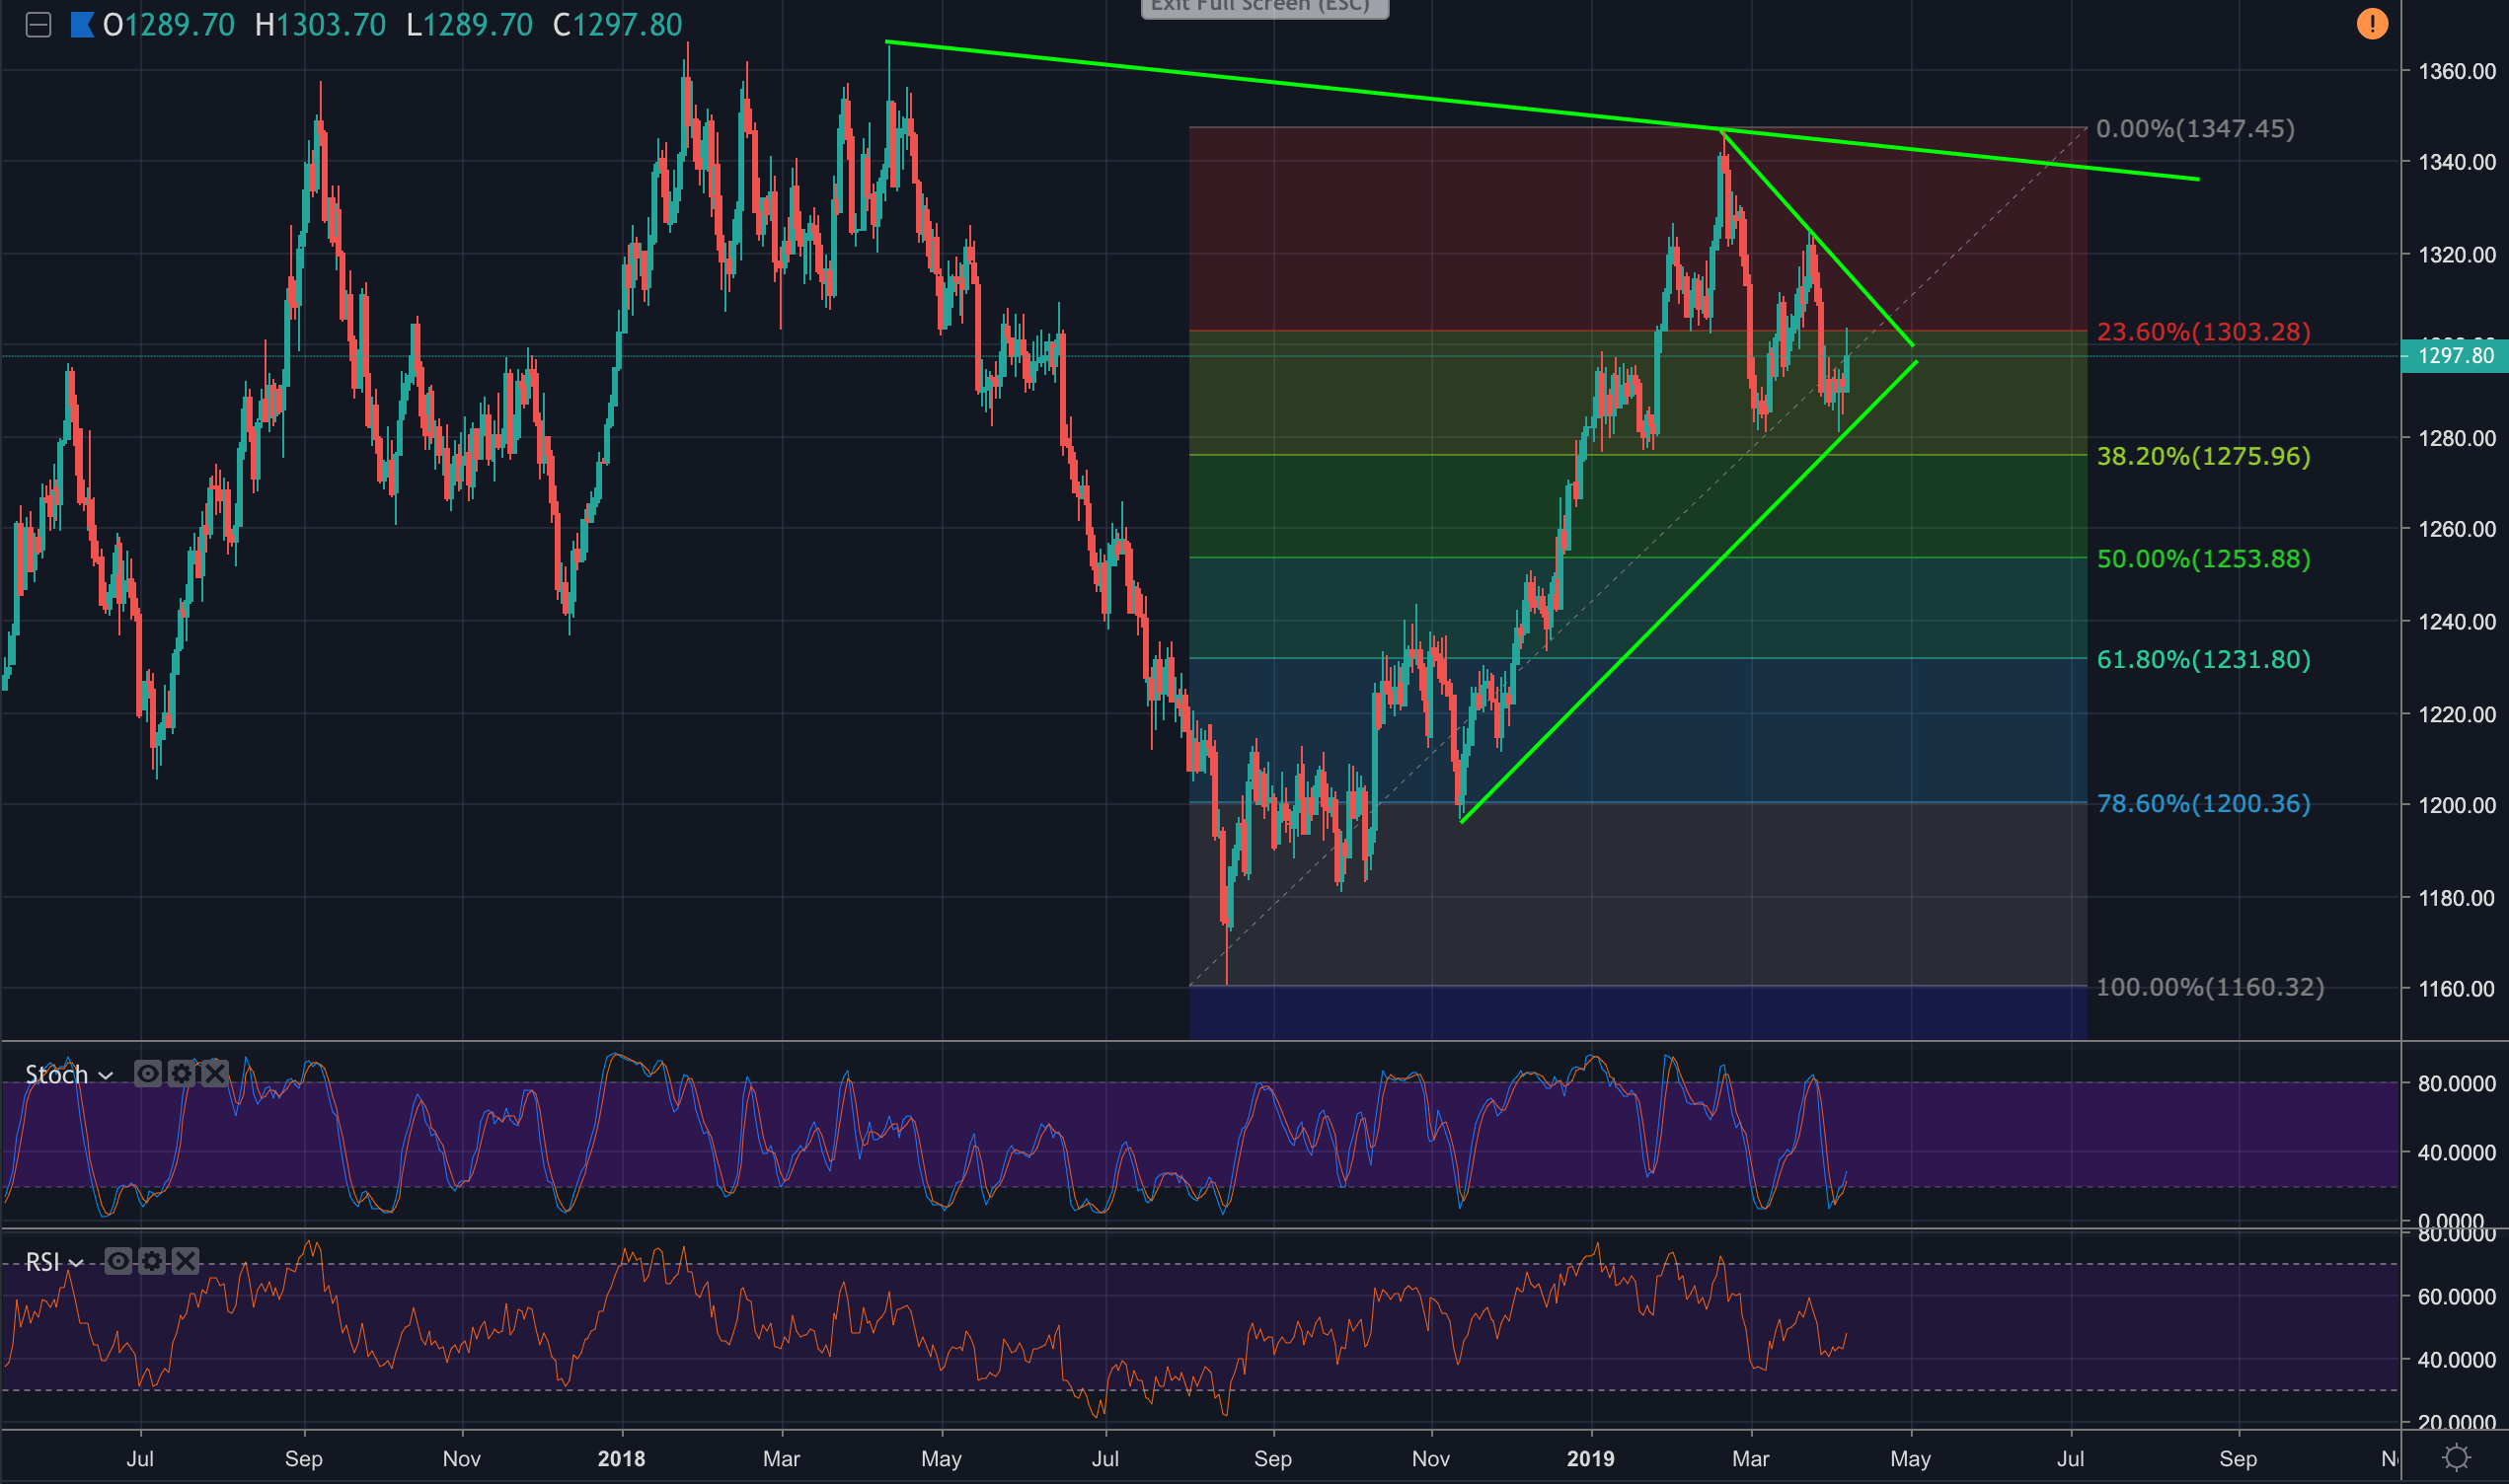The image size is (2509, 1484).
Task: Click the close value C1297.80 in the legend
Action: 617,25
